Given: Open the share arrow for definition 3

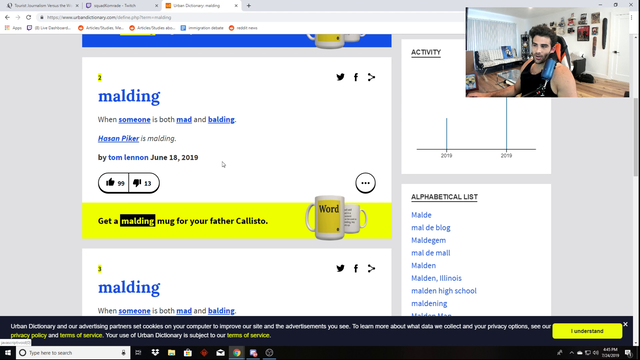Looking at the screenshot, I should coord(371,268).
